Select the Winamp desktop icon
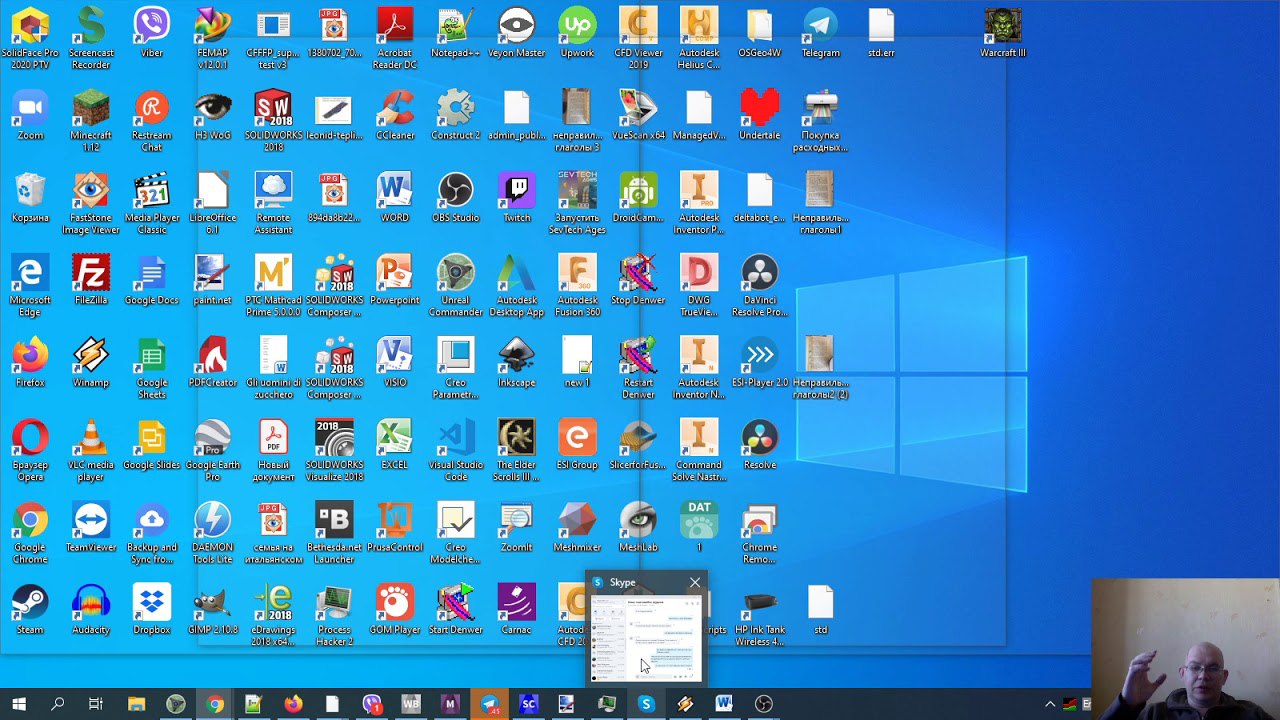 [x=91, y=363]
